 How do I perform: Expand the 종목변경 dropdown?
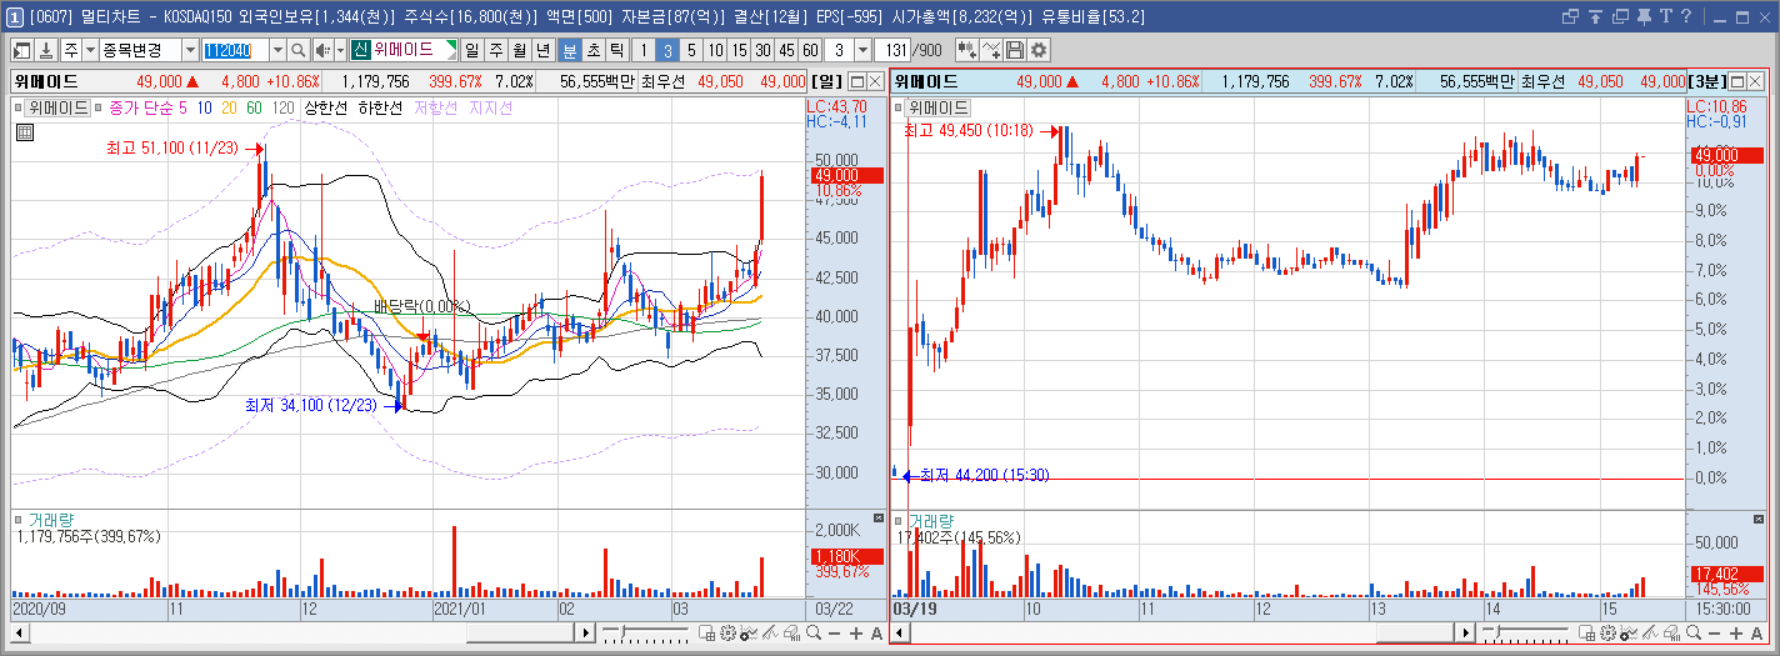[x=189, y=50]
